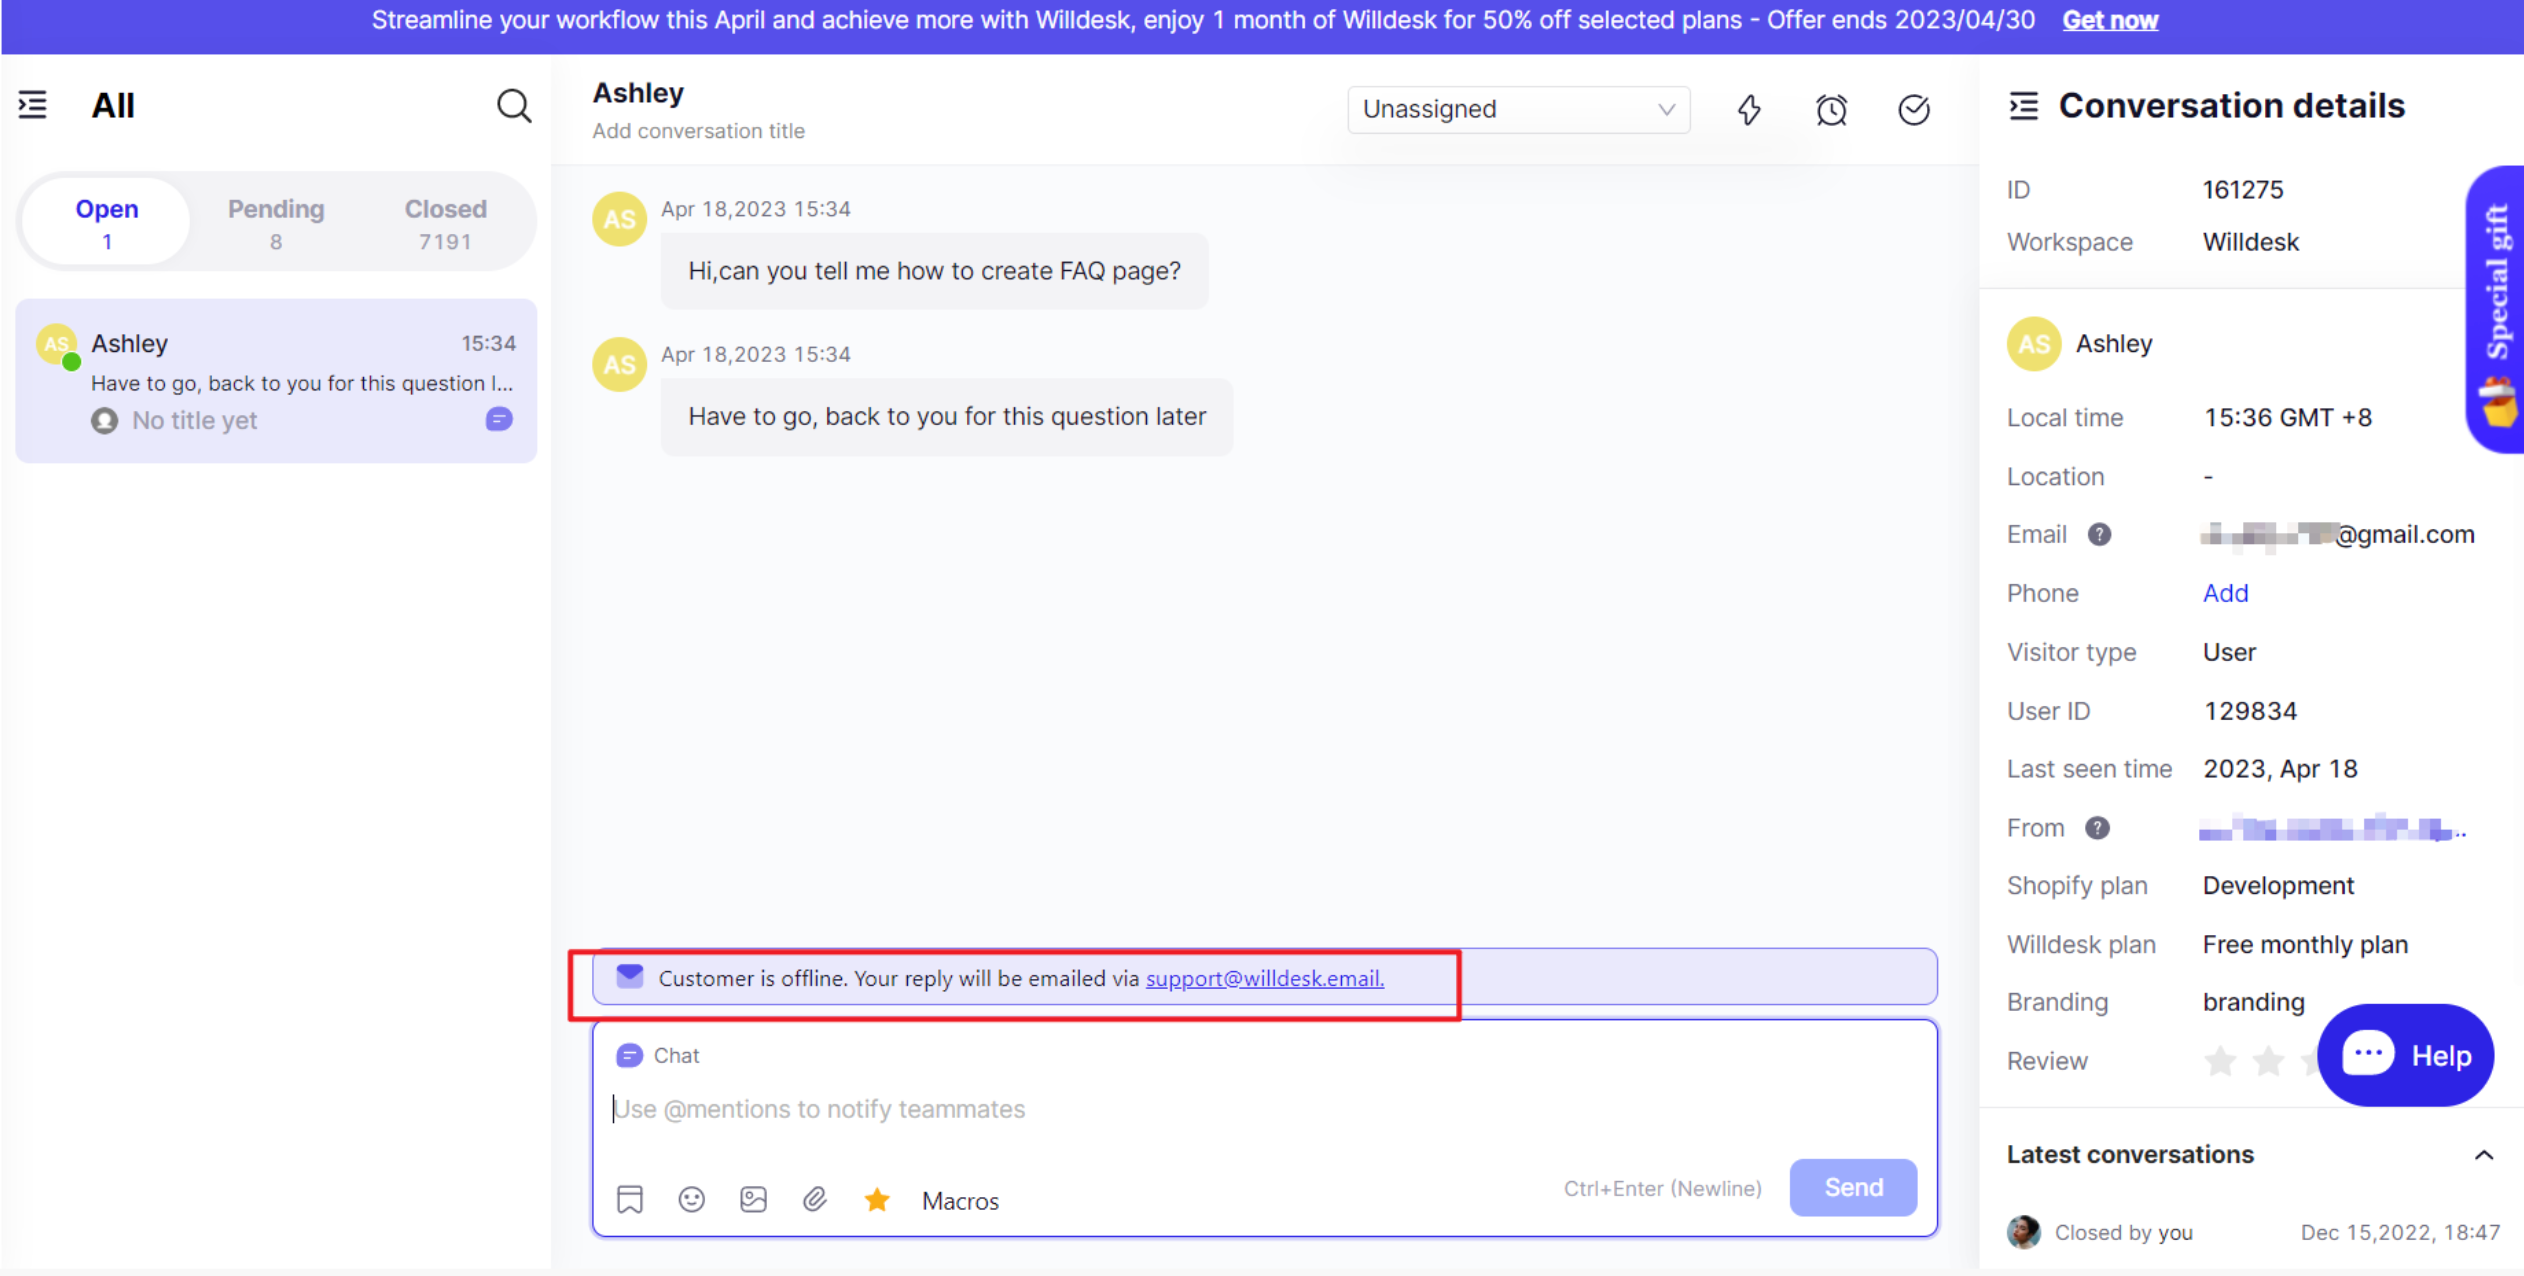Screen dimensions: 2524x1276
Task: Click the agent avatar beside Closed by you
Action: [x=2024, y=1232]
